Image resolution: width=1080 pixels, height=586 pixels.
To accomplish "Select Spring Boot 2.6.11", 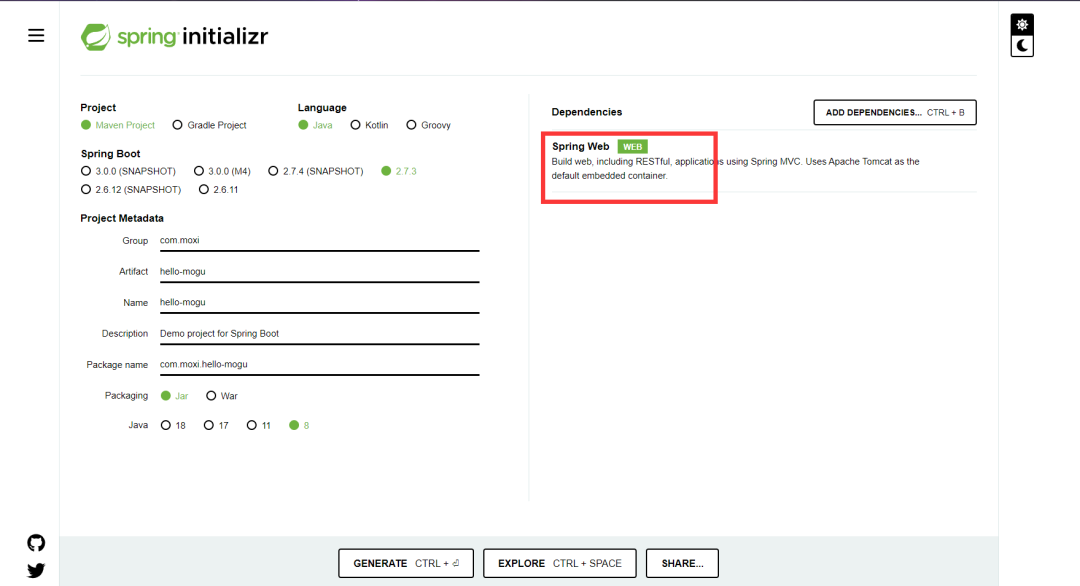I will click(218, 189).
